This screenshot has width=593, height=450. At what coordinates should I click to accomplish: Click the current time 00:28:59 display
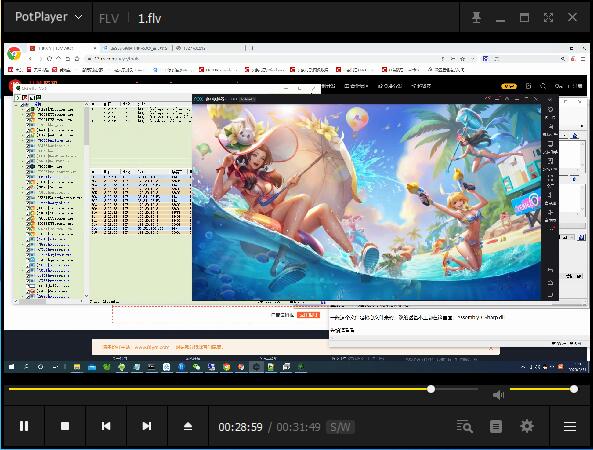tap(241, 427)
